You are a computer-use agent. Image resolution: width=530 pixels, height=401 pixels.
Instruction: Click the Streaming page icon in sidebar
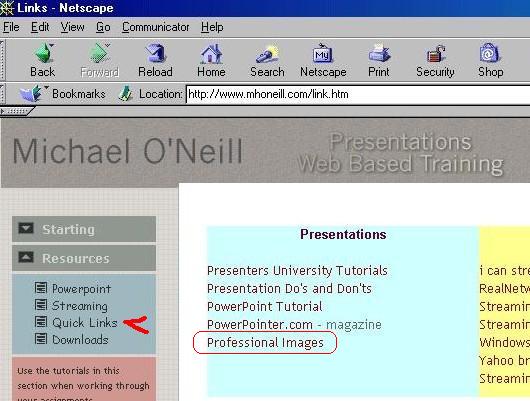(41, 305)
